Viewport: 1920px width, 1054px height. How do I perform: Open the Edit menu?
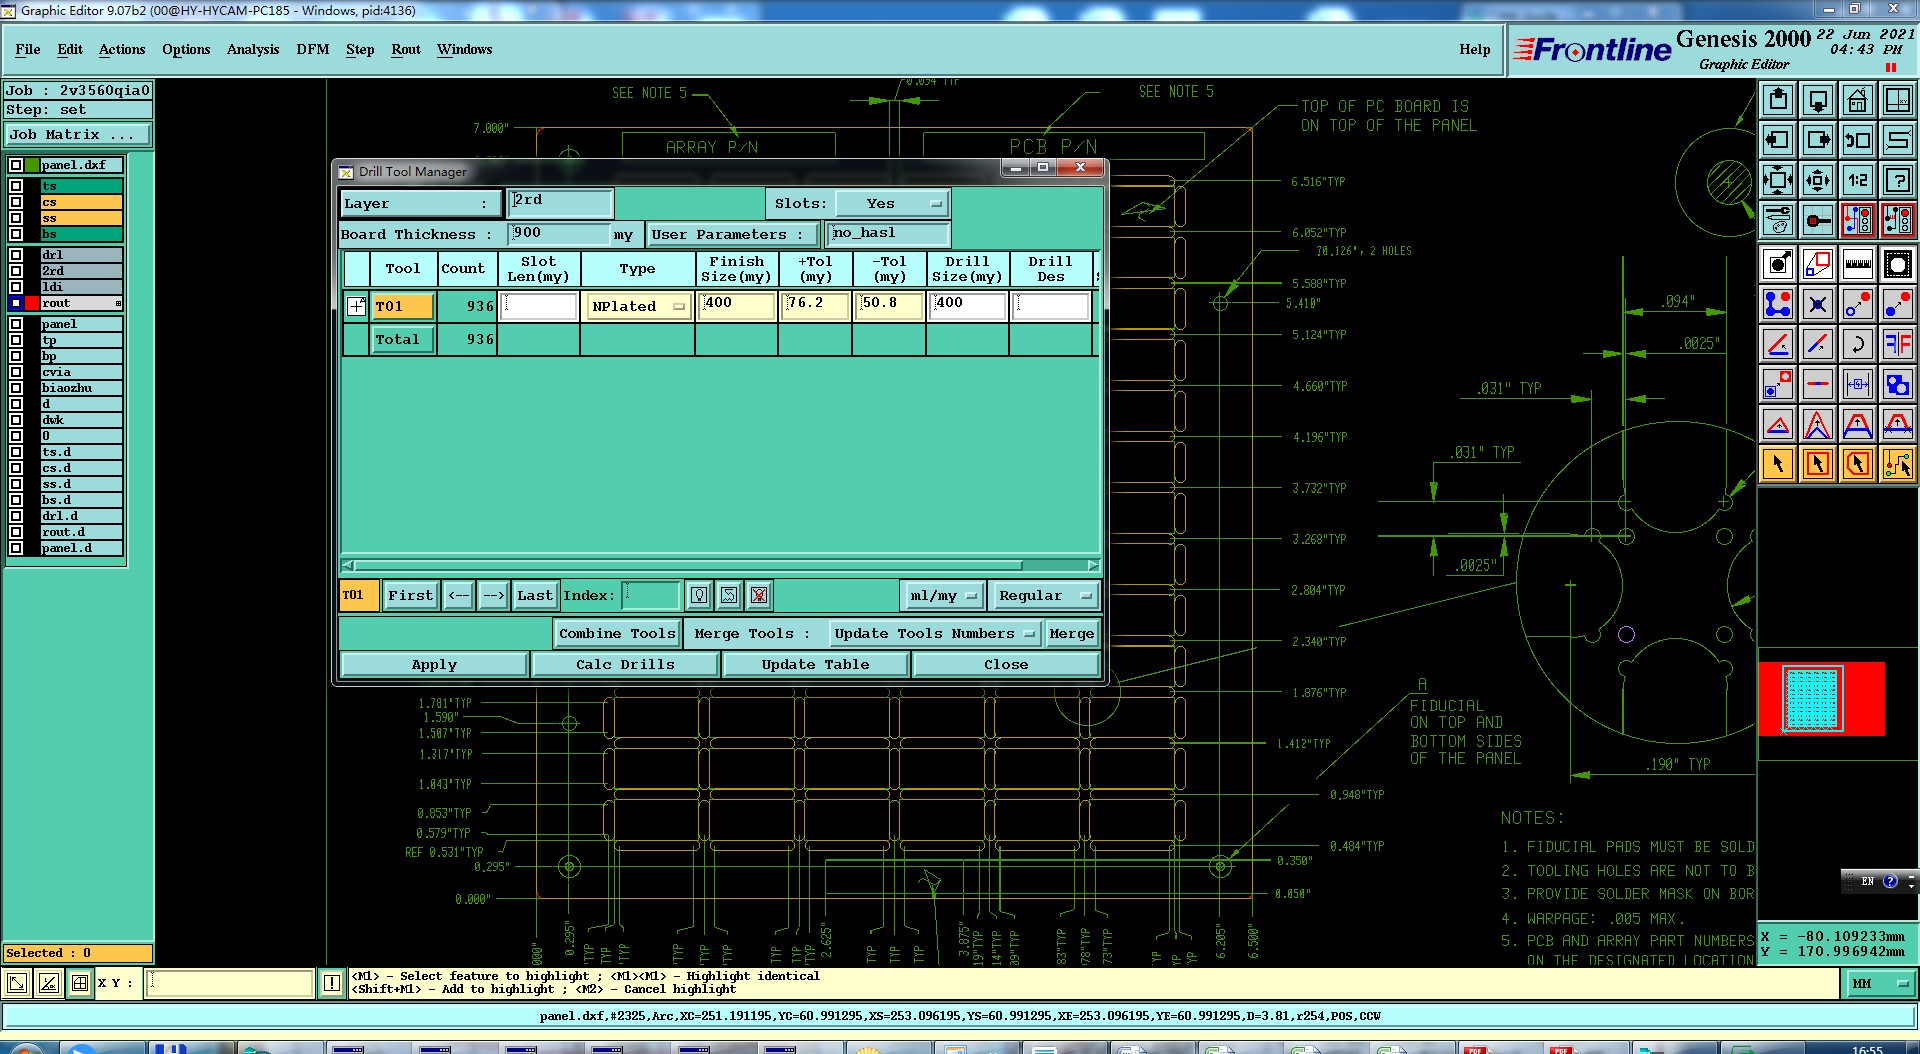(70, 49)
